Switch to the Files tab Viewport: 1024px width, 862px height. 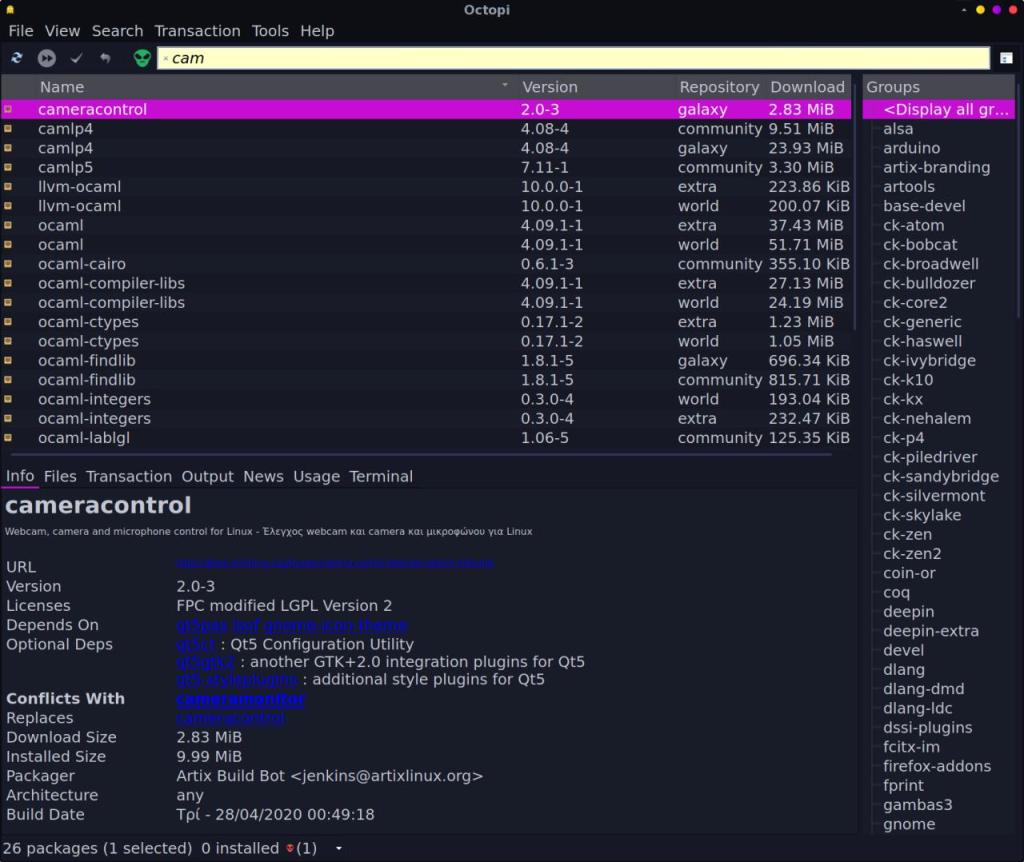point(60,476)
